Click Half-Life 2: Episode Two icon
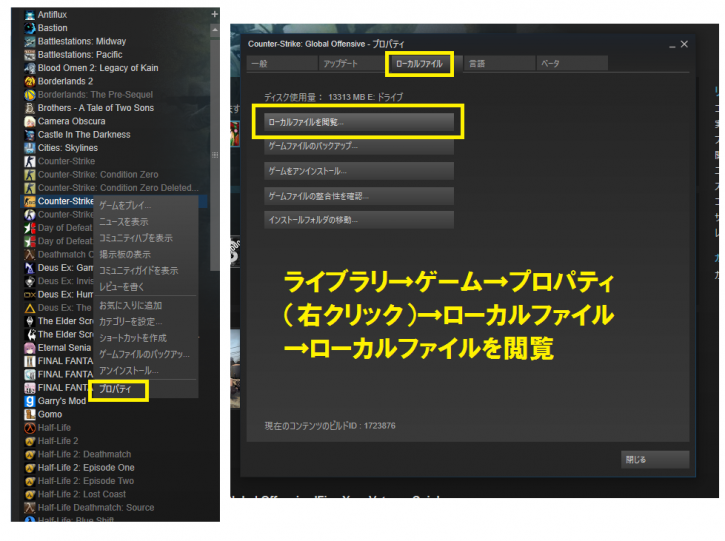 pos(30,481)
